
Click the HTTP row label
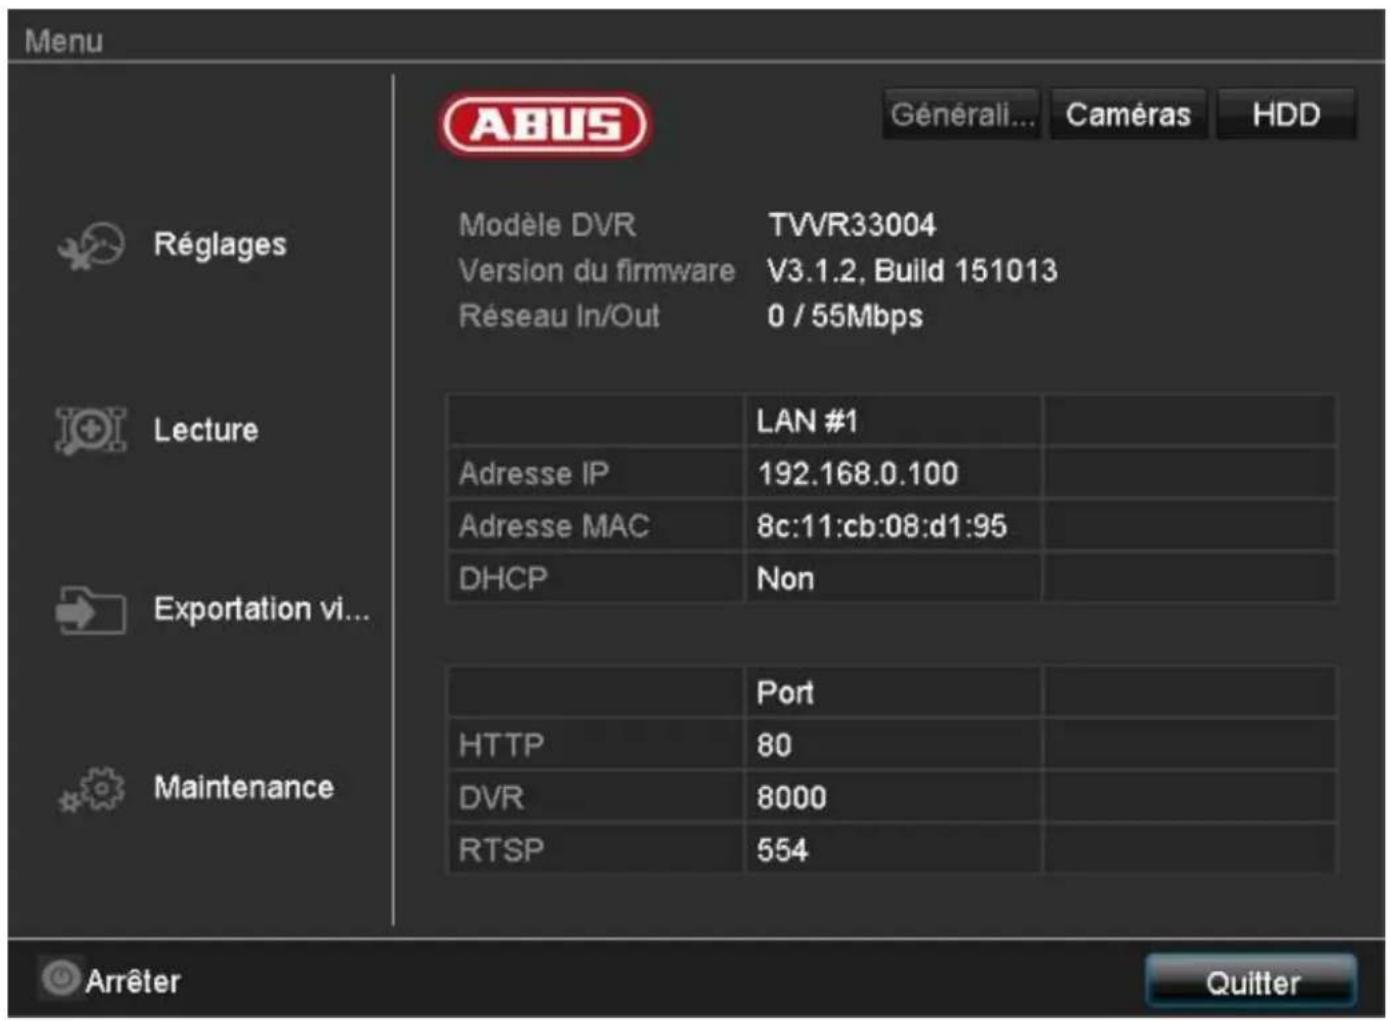pos(501,745)
